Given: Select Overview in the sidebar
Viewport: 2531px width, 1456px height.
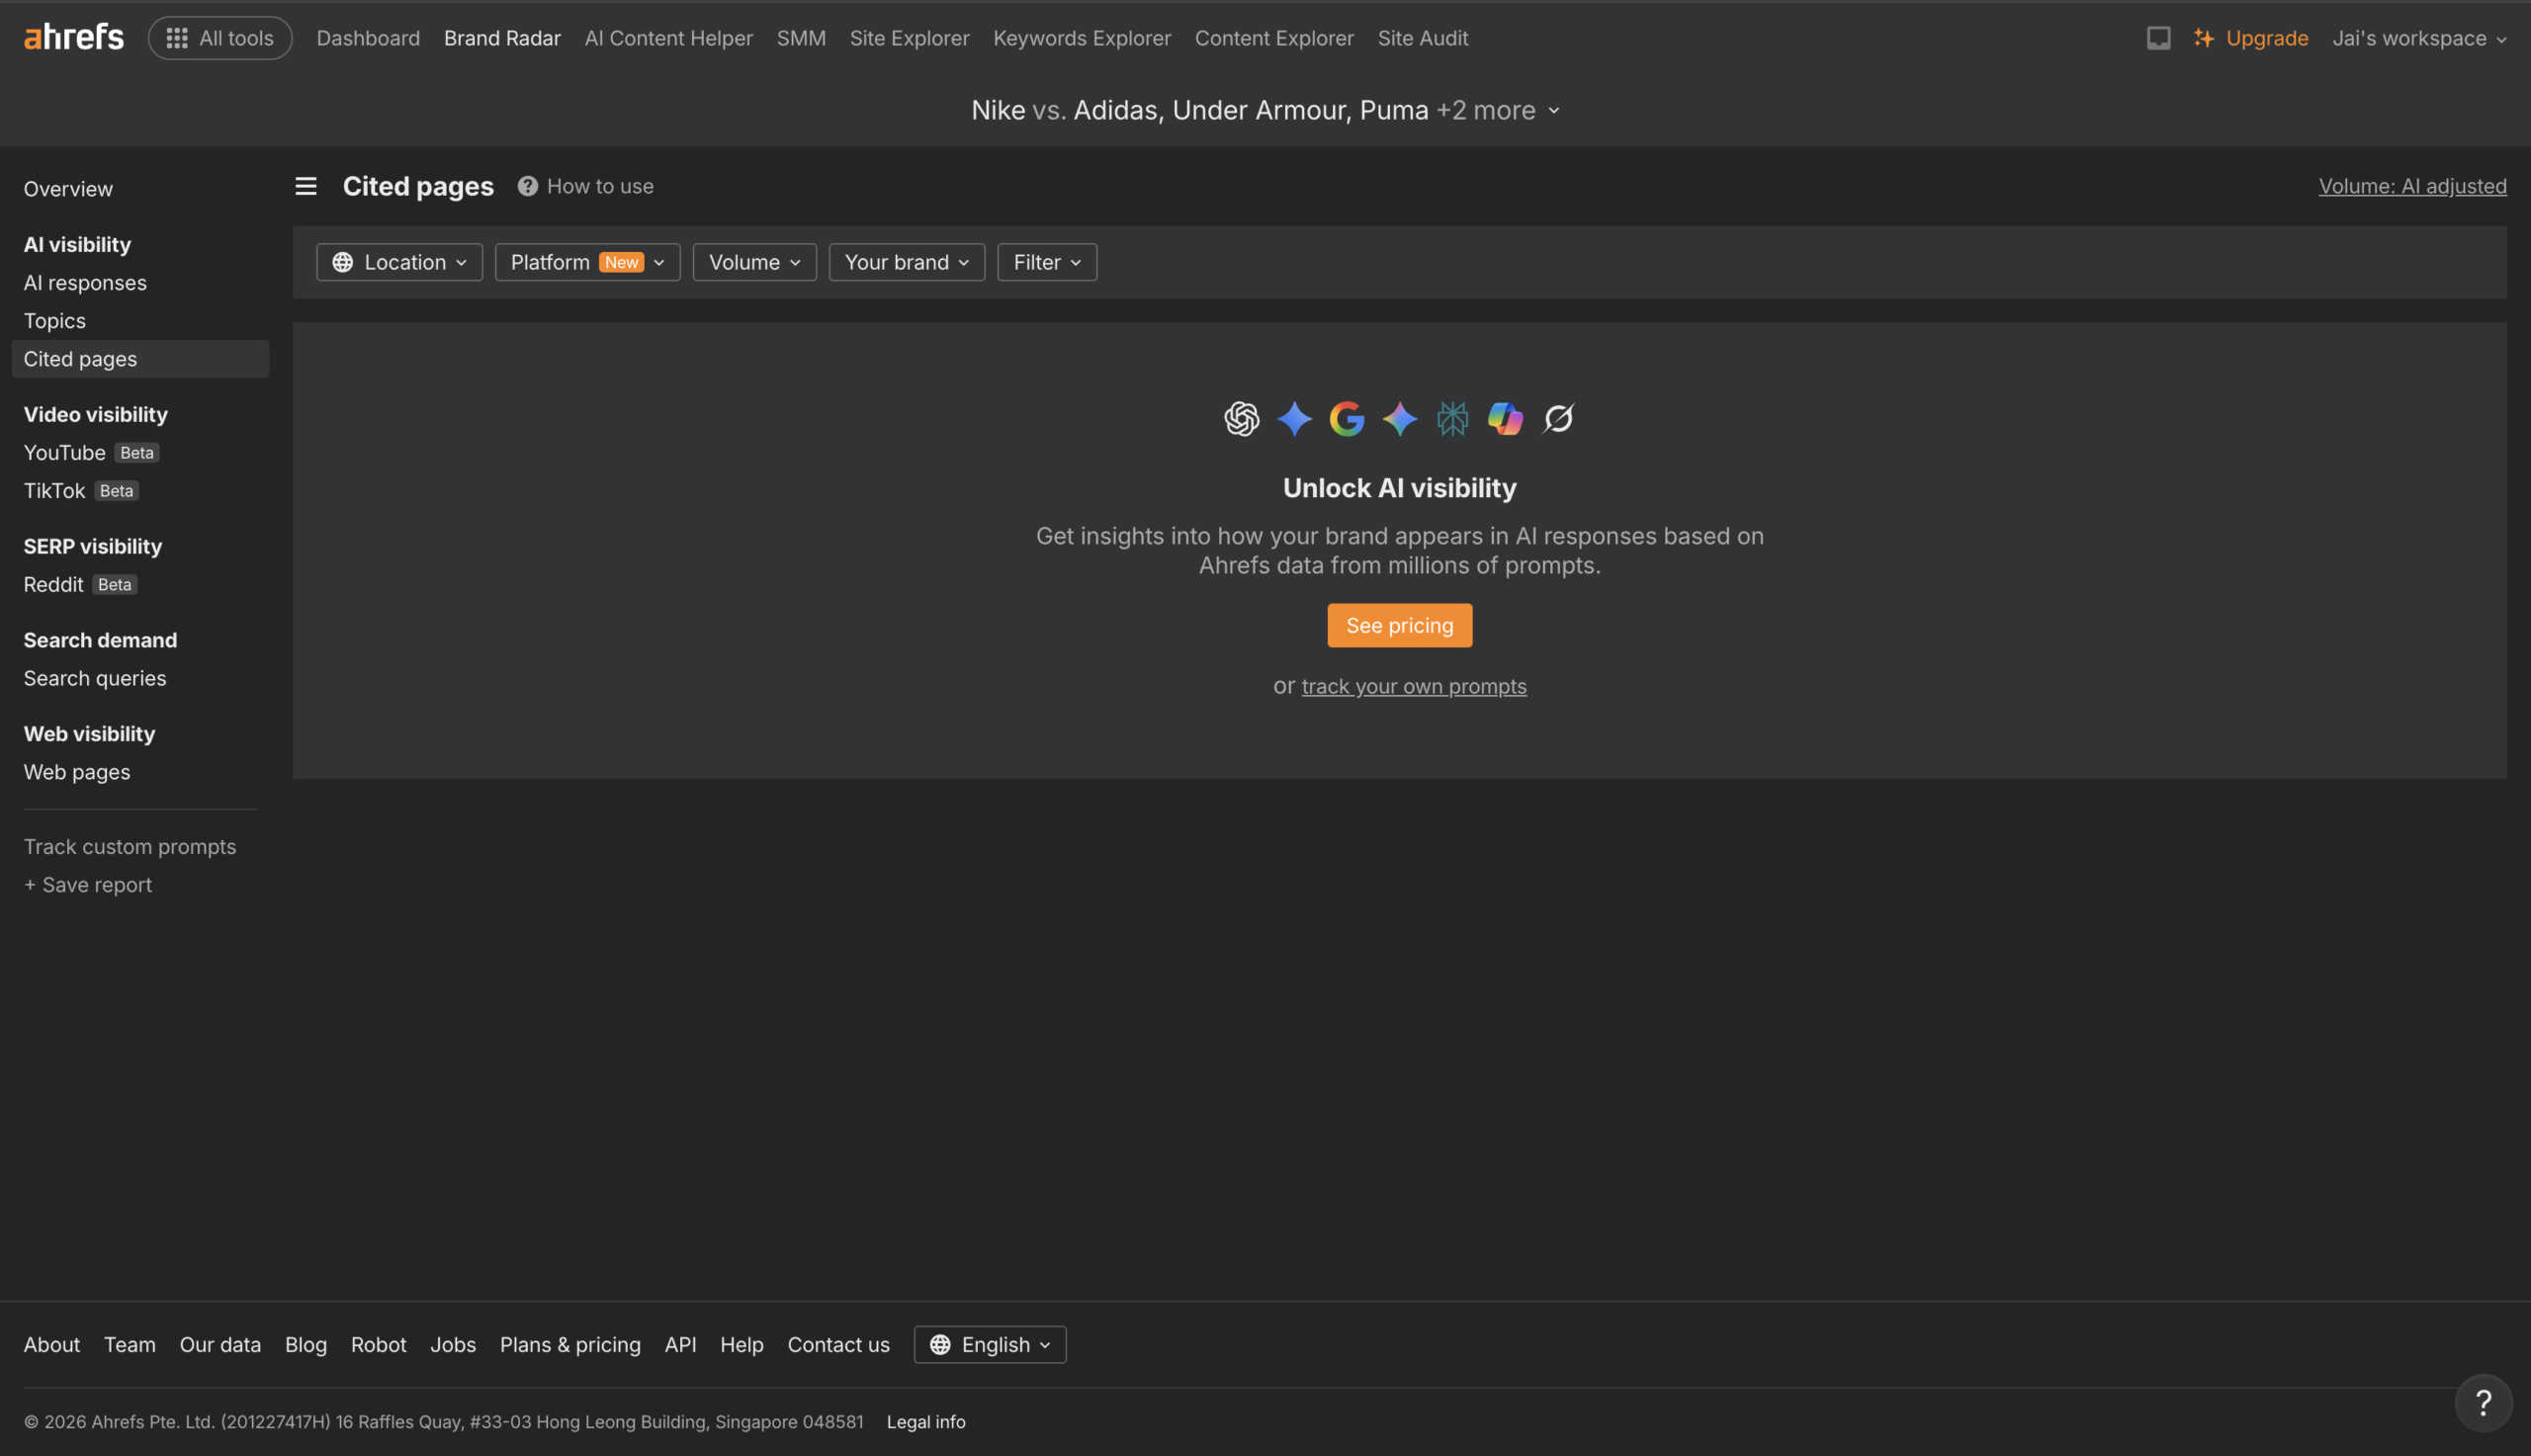Looking at the screenshot, I should [68, 189].
